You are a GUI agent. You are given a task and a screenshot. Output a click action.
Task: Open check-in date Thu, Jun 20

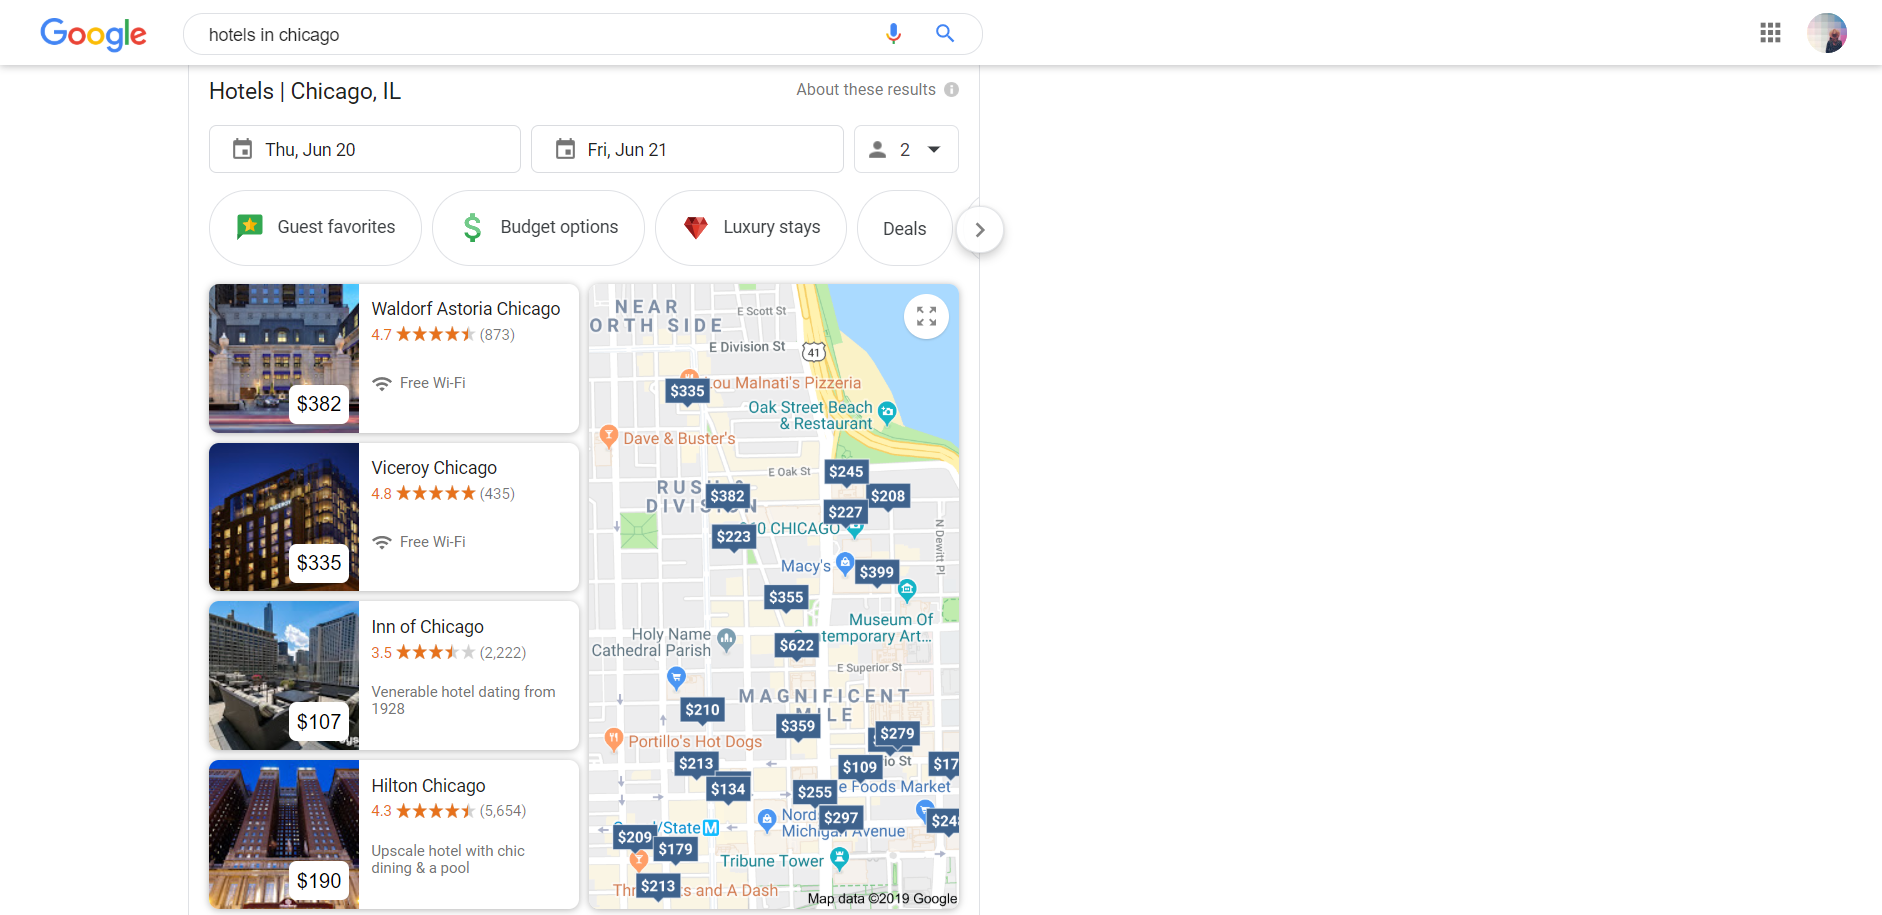click(364, 149)
